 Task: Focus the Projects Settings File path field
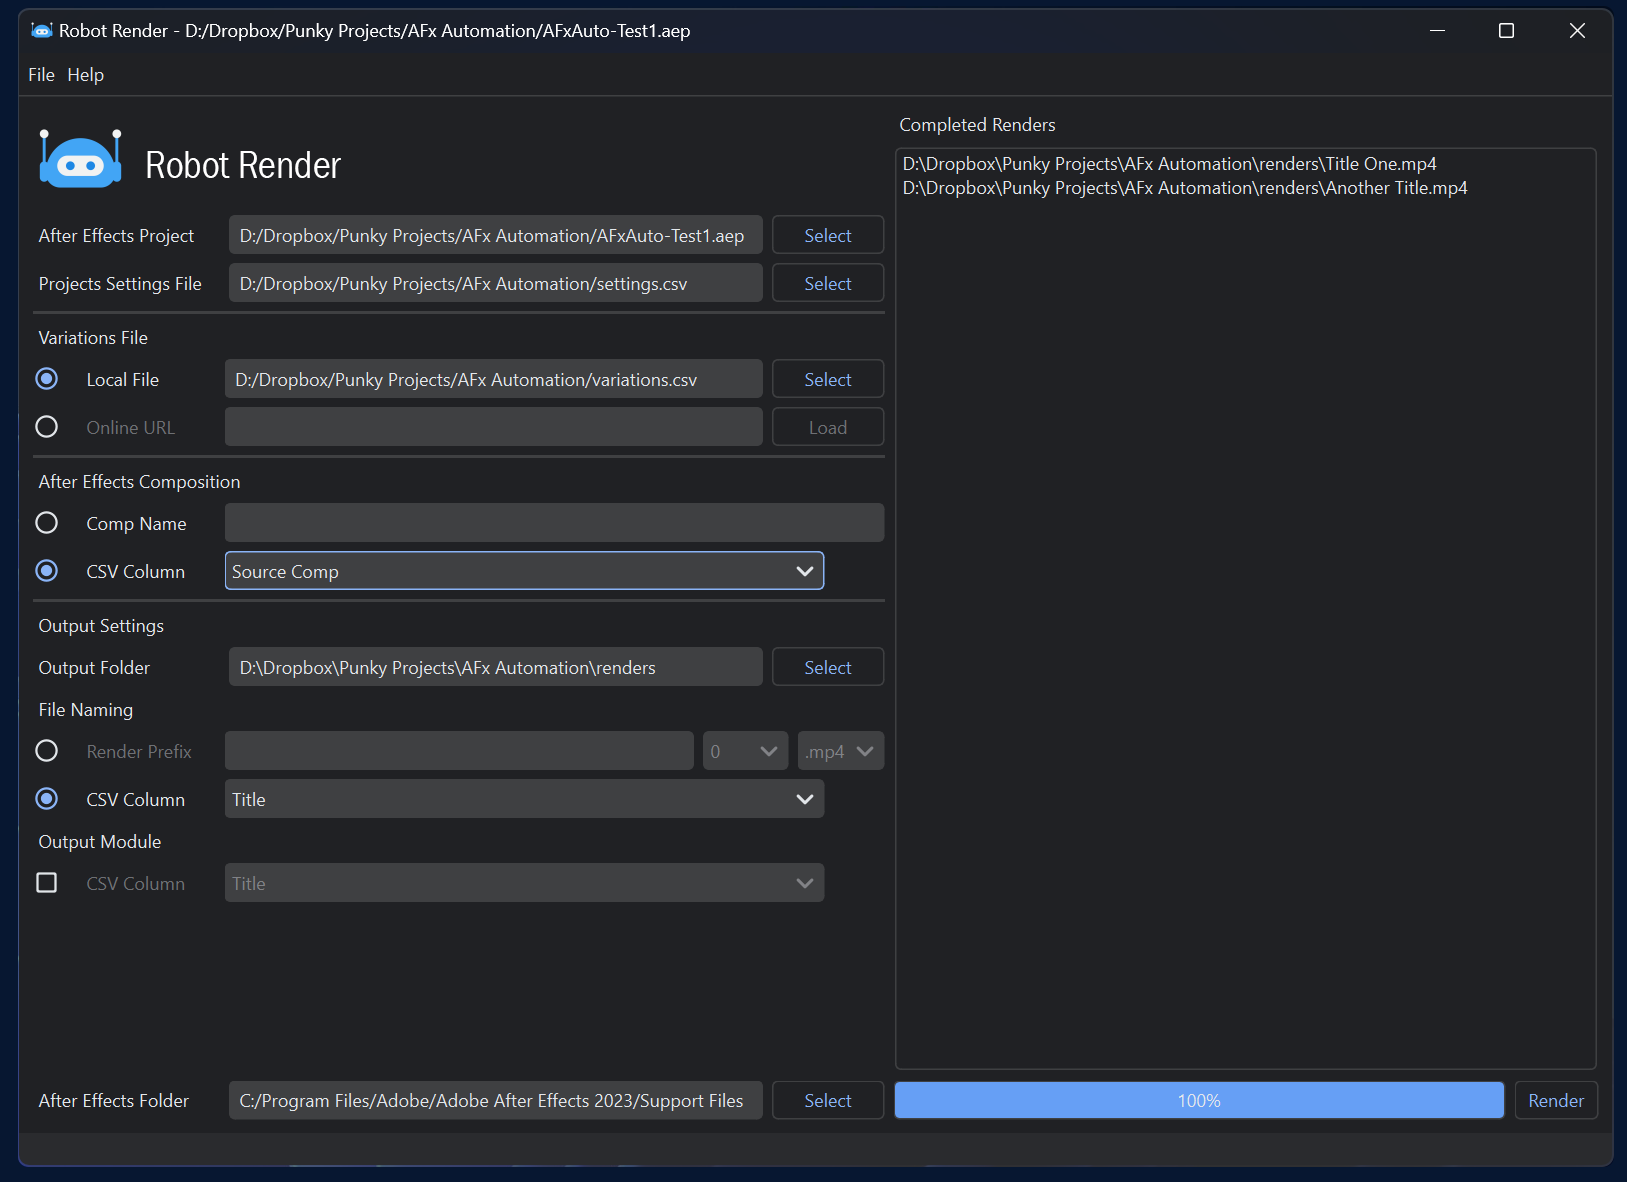tap(496, 283)
